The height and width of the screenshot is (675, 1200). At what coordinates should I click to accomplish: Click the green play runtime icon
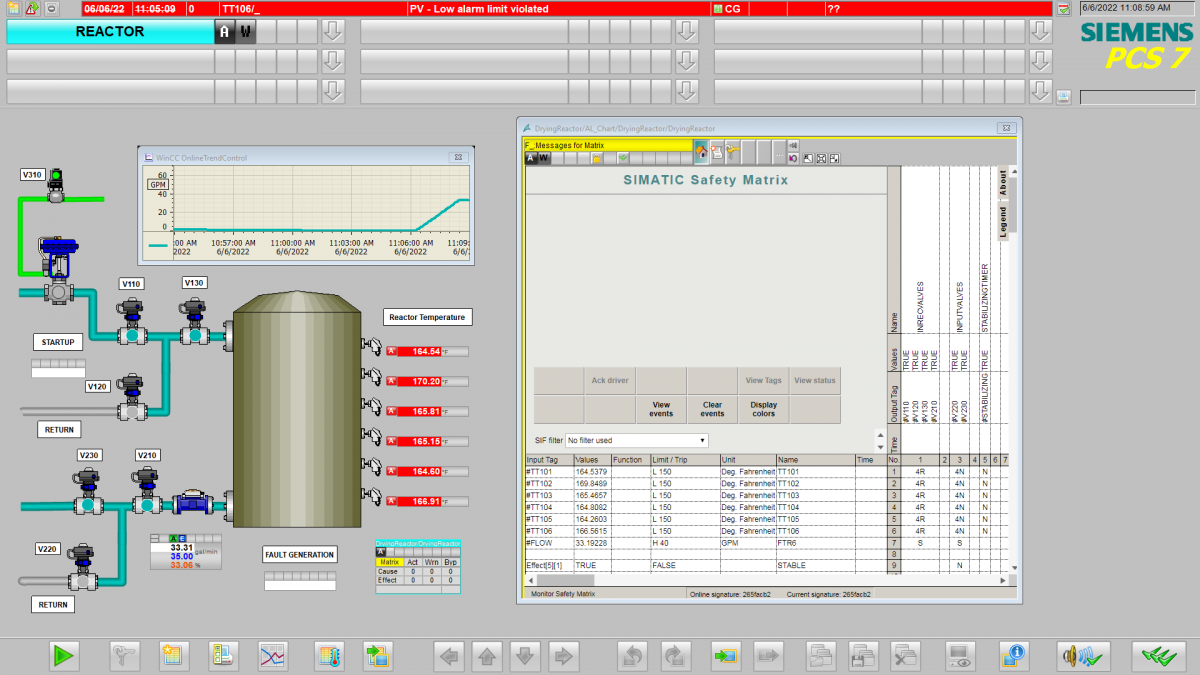pyautogui.click(x=64, y=656)
